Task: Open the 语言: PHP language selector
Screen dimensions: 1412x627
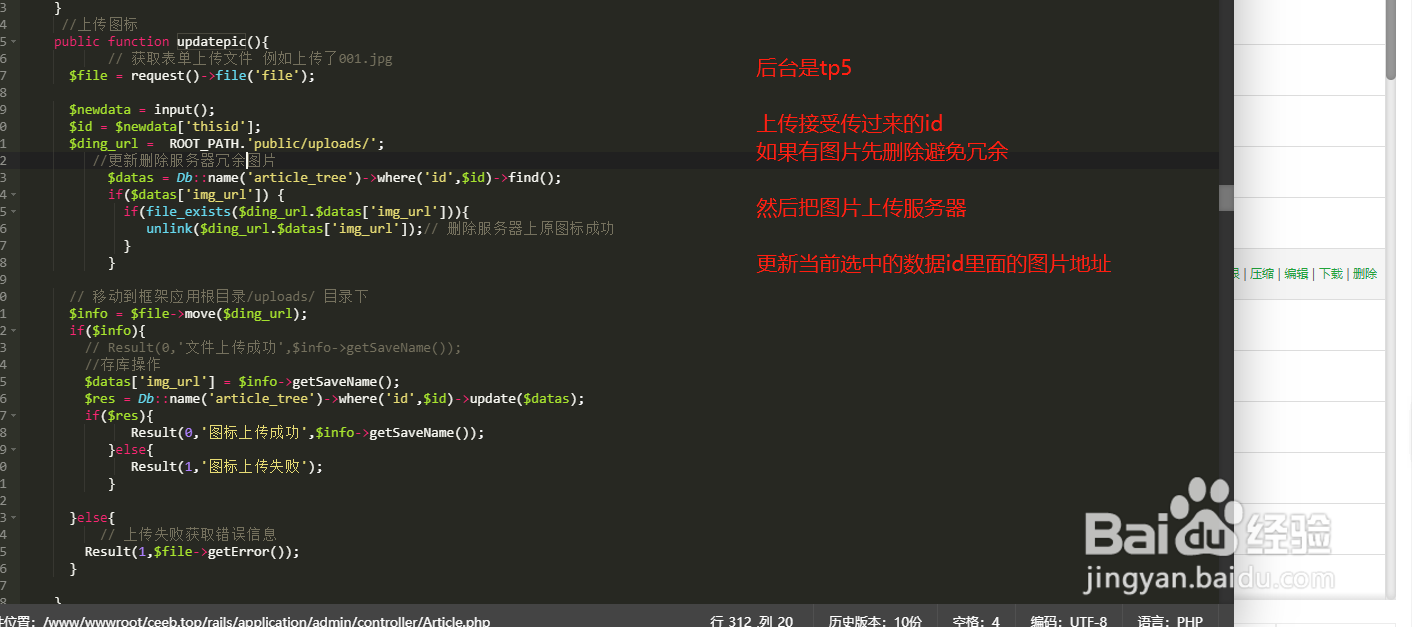Action: [x=1170, y=621]
